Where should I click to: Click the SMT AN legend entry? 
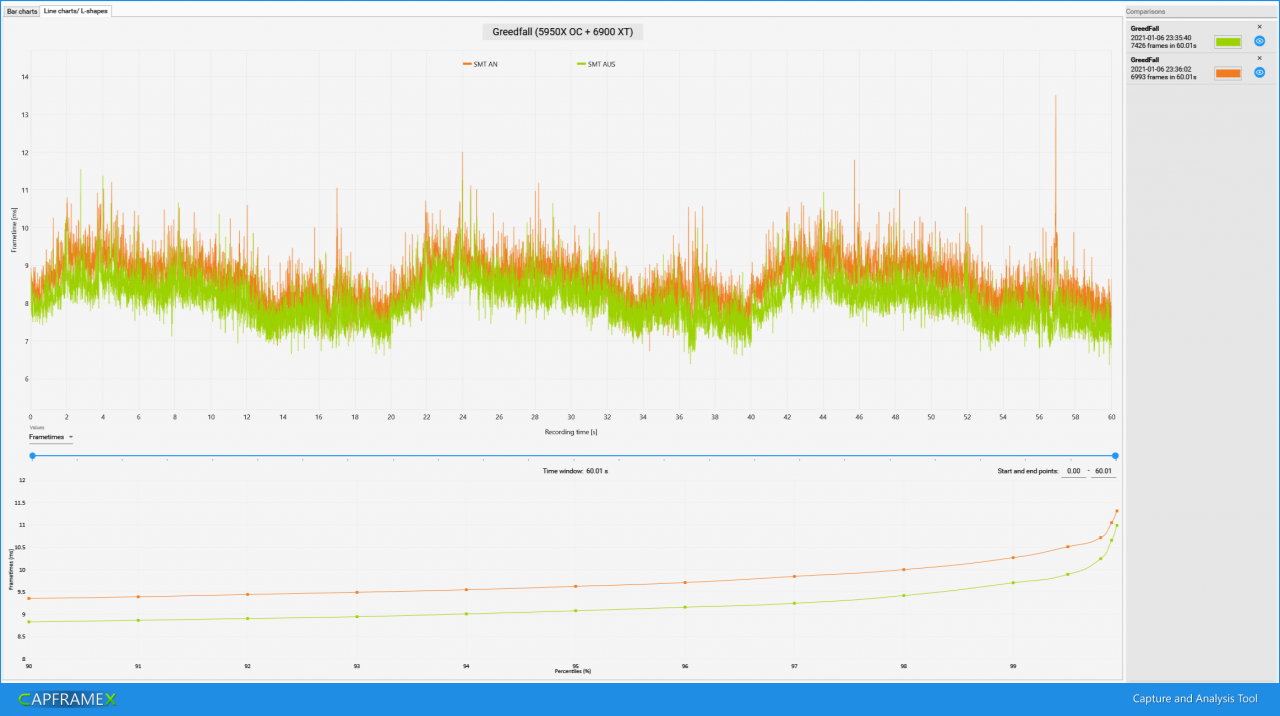coord(480,64)
